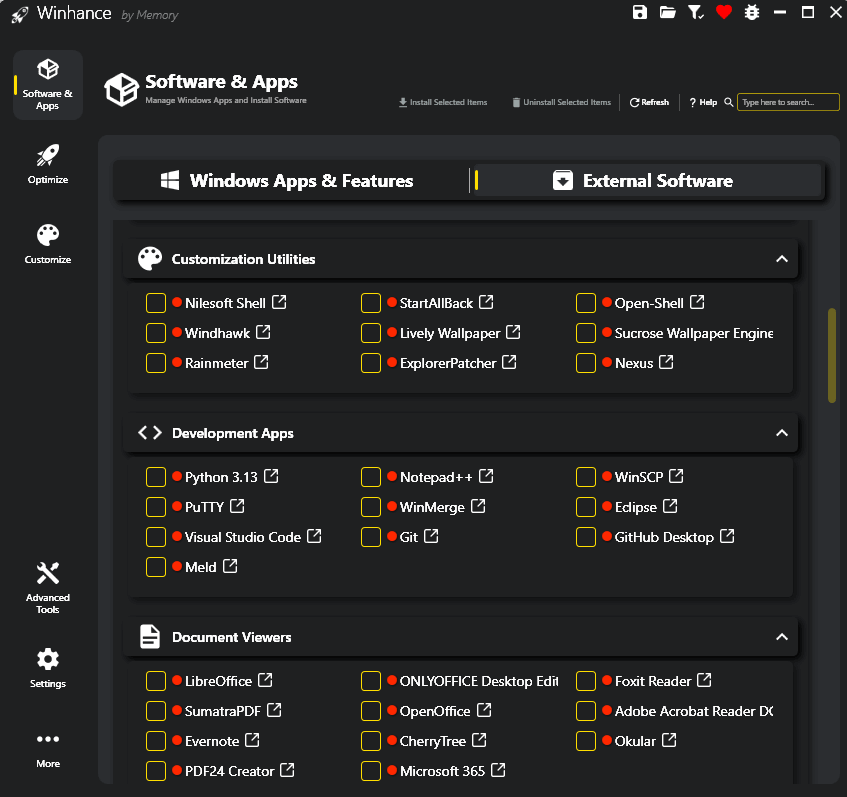Viewport: 847px width, 797px height.
Task: Select the External Software tab
Action: (646, 181)
